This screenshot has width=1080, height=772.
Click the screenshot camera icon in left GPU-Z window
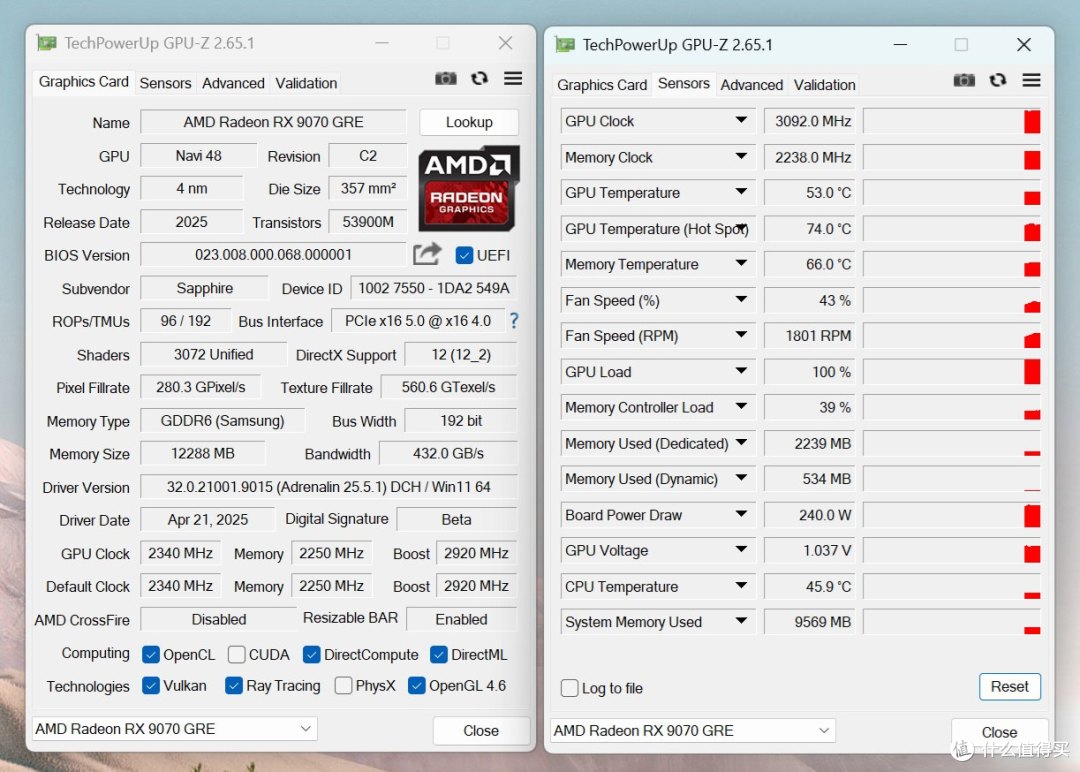(446, 79)
